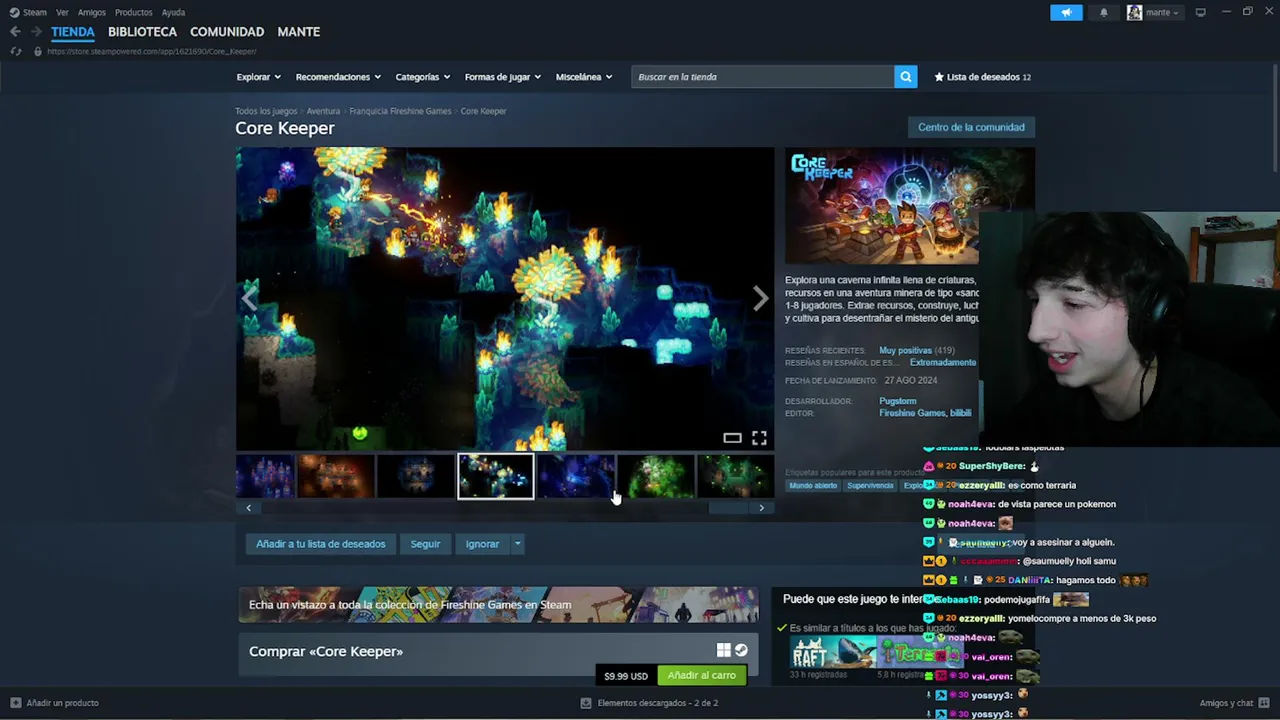Open the screenshot in fullscreen
The width and height of the screenshot is (1280, 720).
(x=759, y=438)
